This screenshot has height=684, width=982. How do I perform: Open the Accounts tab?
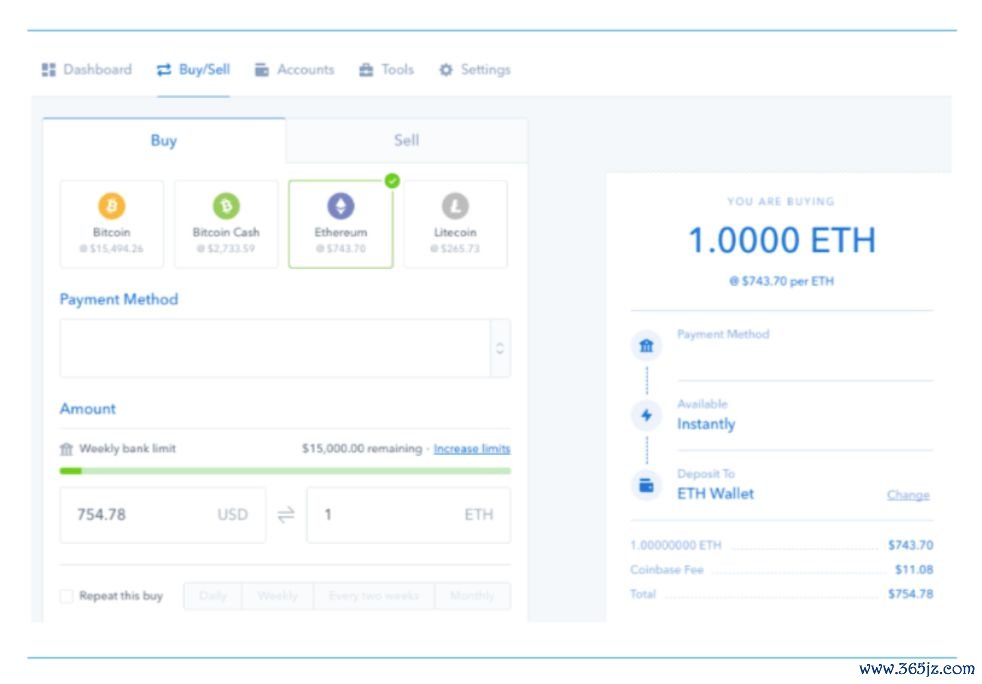(294, 70)
